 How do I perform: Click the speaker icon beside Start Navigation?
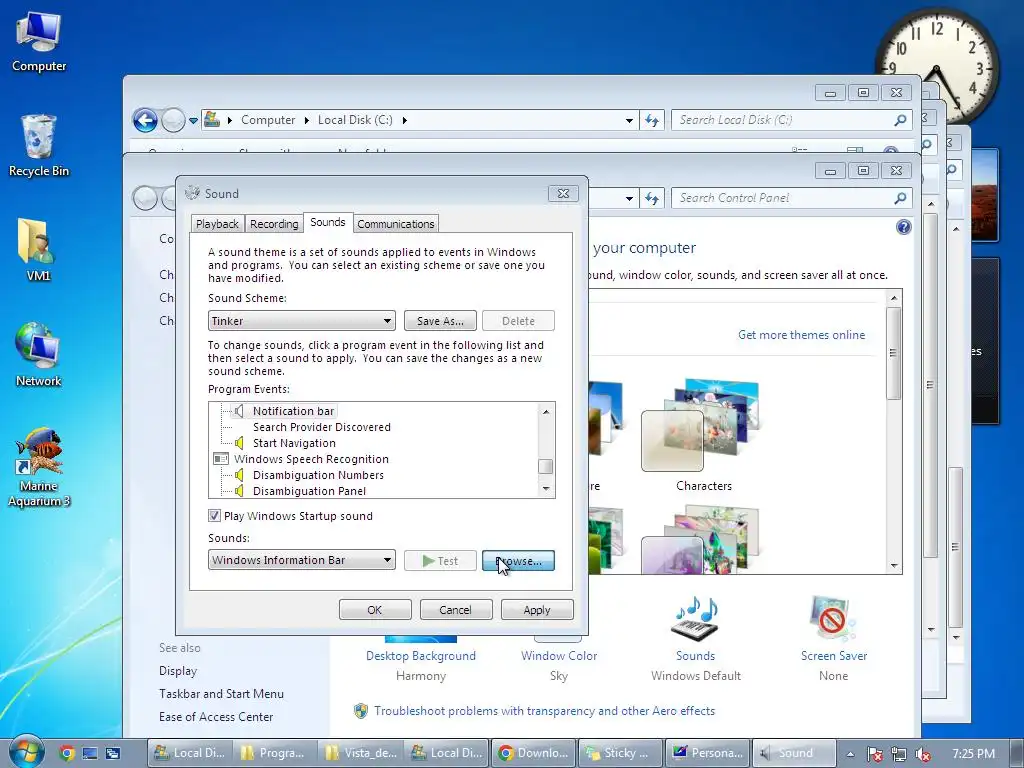239,443
